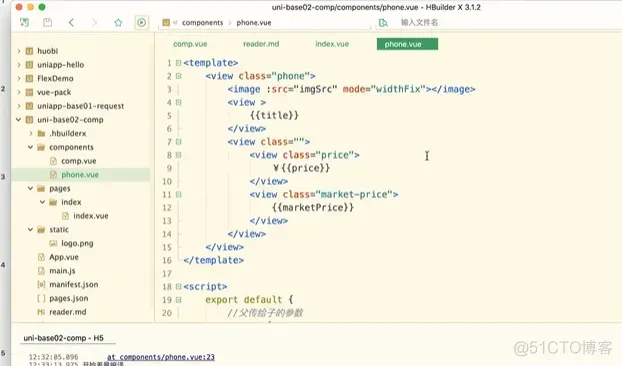Image resolution: width=622 pixels, height=366 pixels.
Task: Select the uni-base02-comp - H5 console tab
Action: point(63,338)
